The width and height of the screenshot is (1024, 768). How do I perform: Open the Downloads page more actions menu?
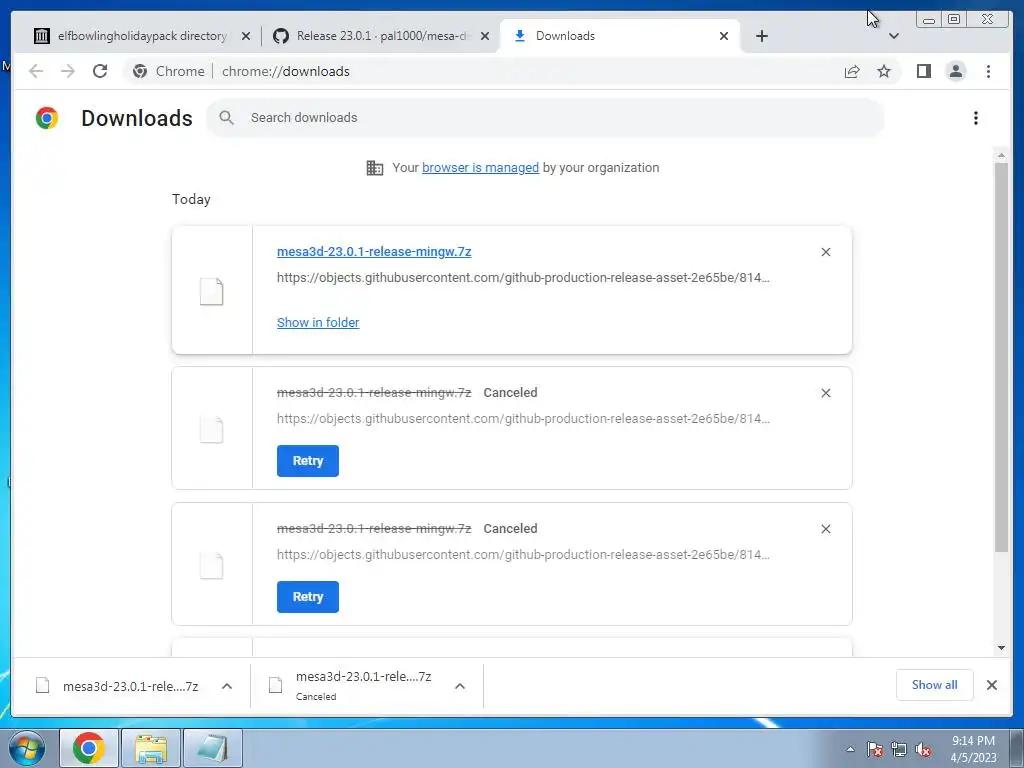pos(976,118)
